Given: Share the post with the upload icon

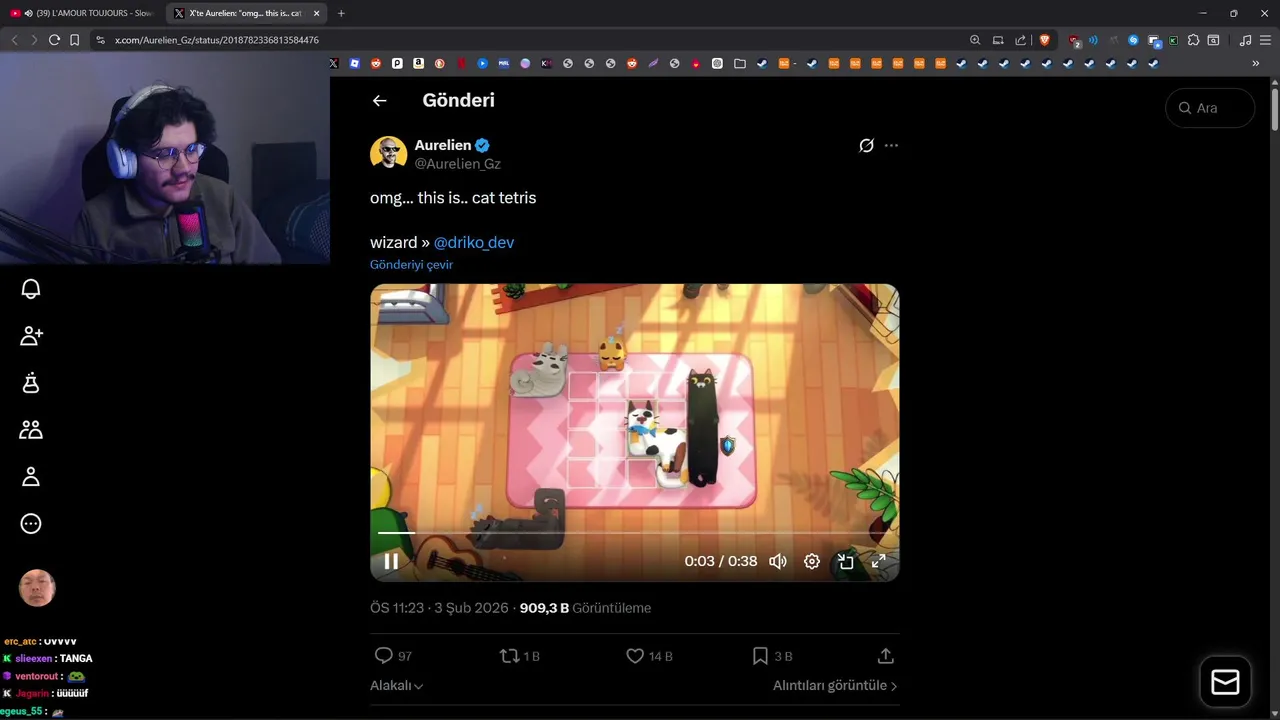Looking at the screenshot, I should click(885, 656).
